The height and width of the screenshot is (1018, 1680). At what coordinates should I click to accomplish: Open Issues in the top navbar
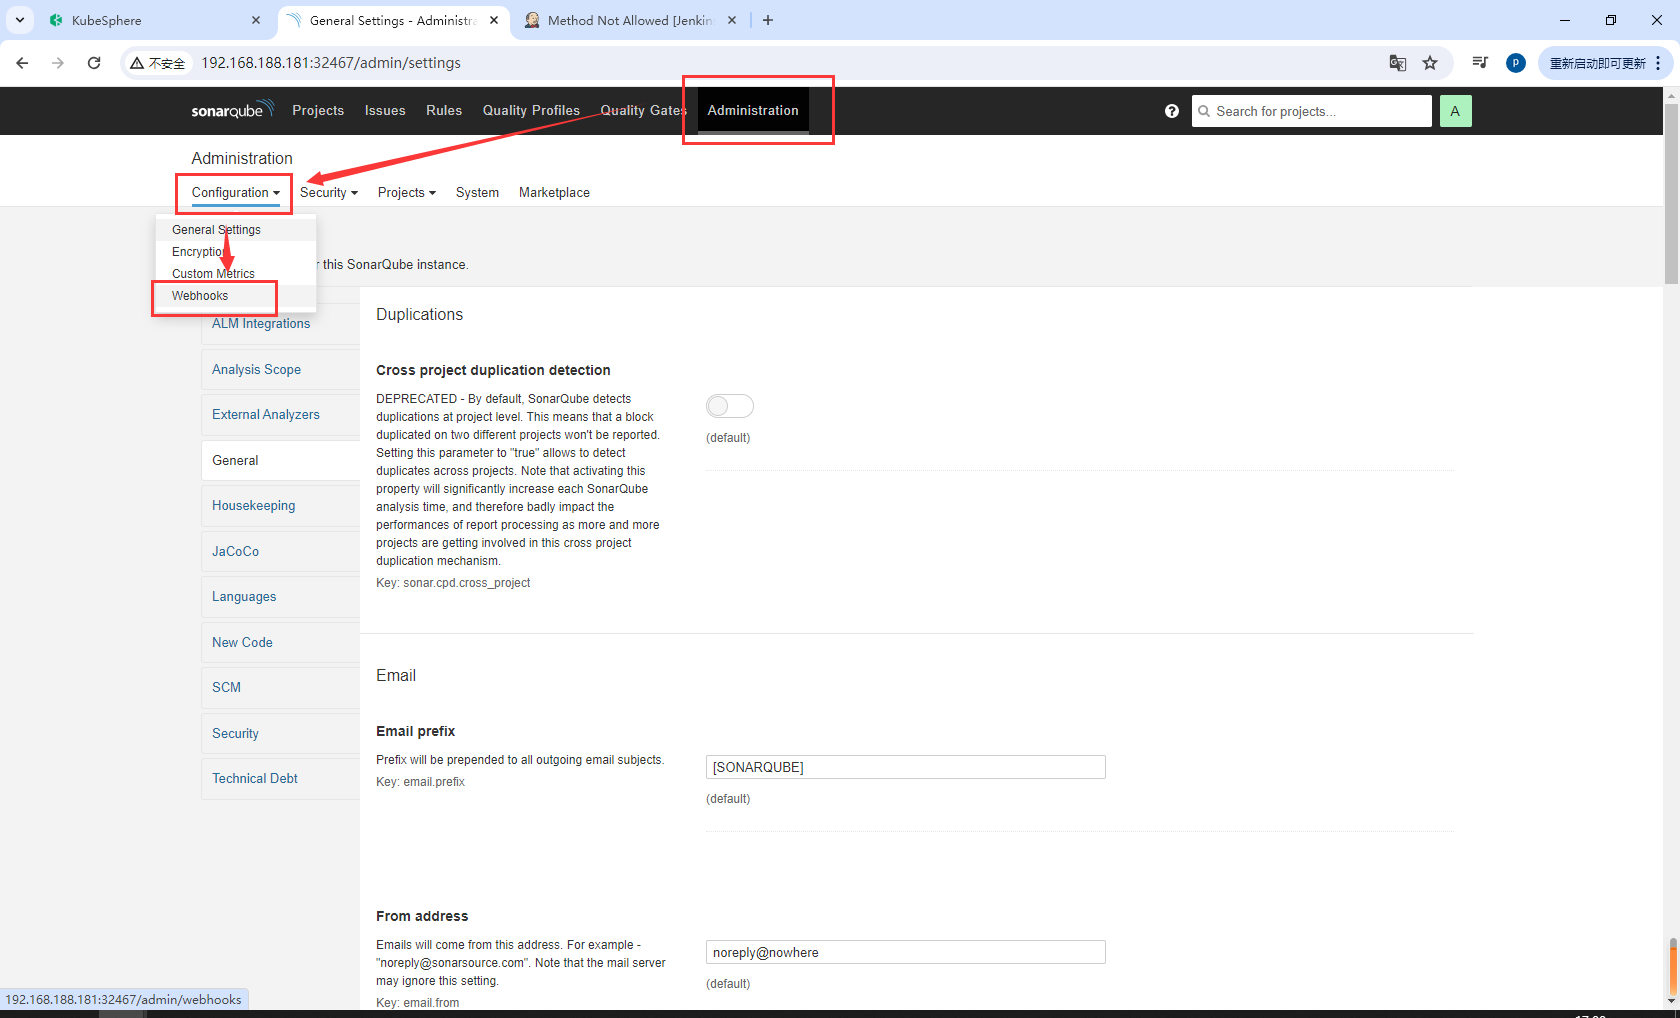pos(385,111)
